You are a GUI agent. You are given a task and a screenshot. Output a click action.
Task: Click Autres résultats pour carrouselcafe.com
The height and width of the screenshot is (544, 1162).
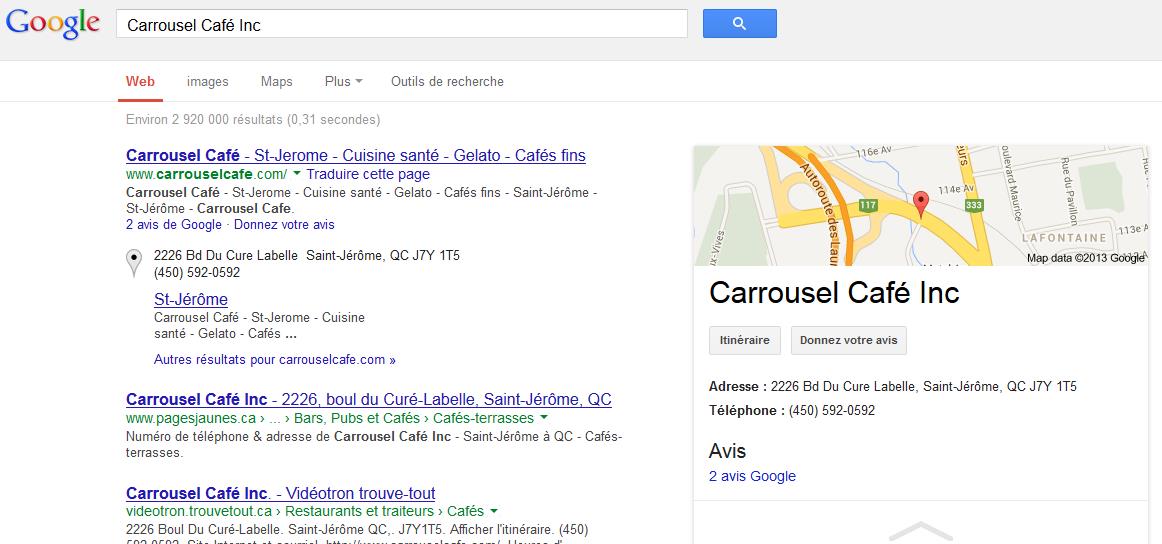point(275,359)
